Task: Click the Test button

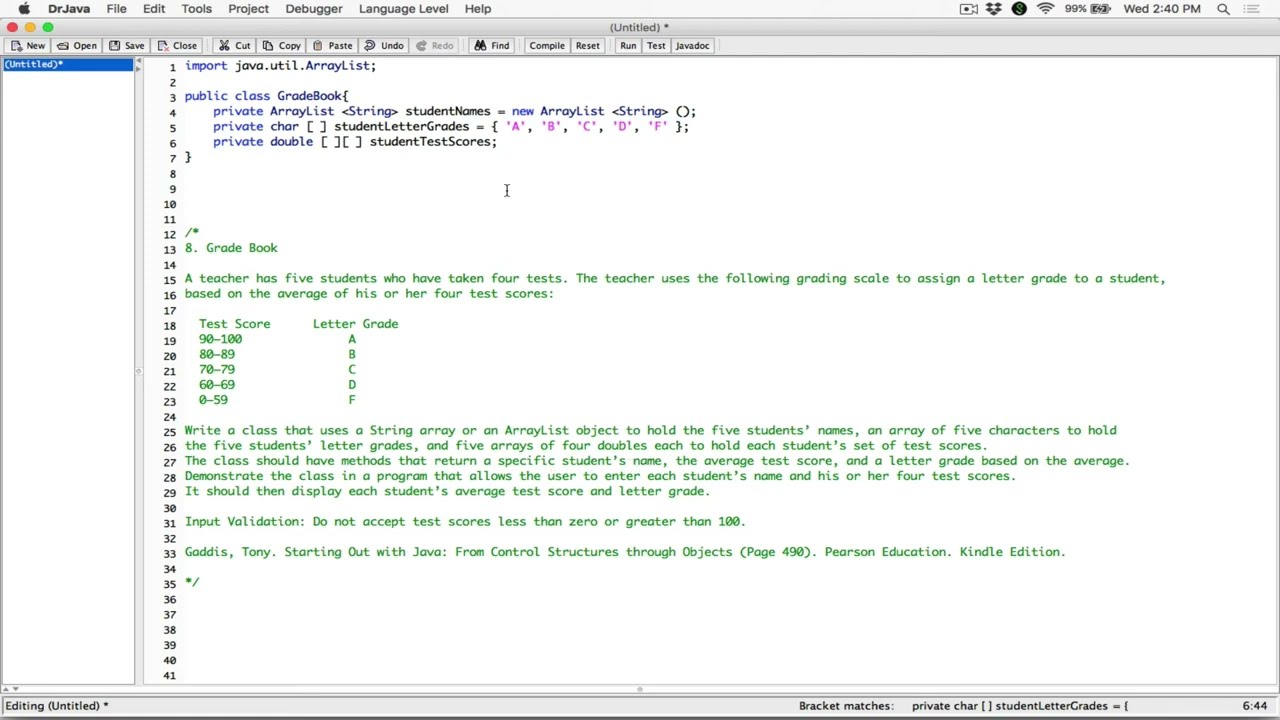Action: pos(656,46)
